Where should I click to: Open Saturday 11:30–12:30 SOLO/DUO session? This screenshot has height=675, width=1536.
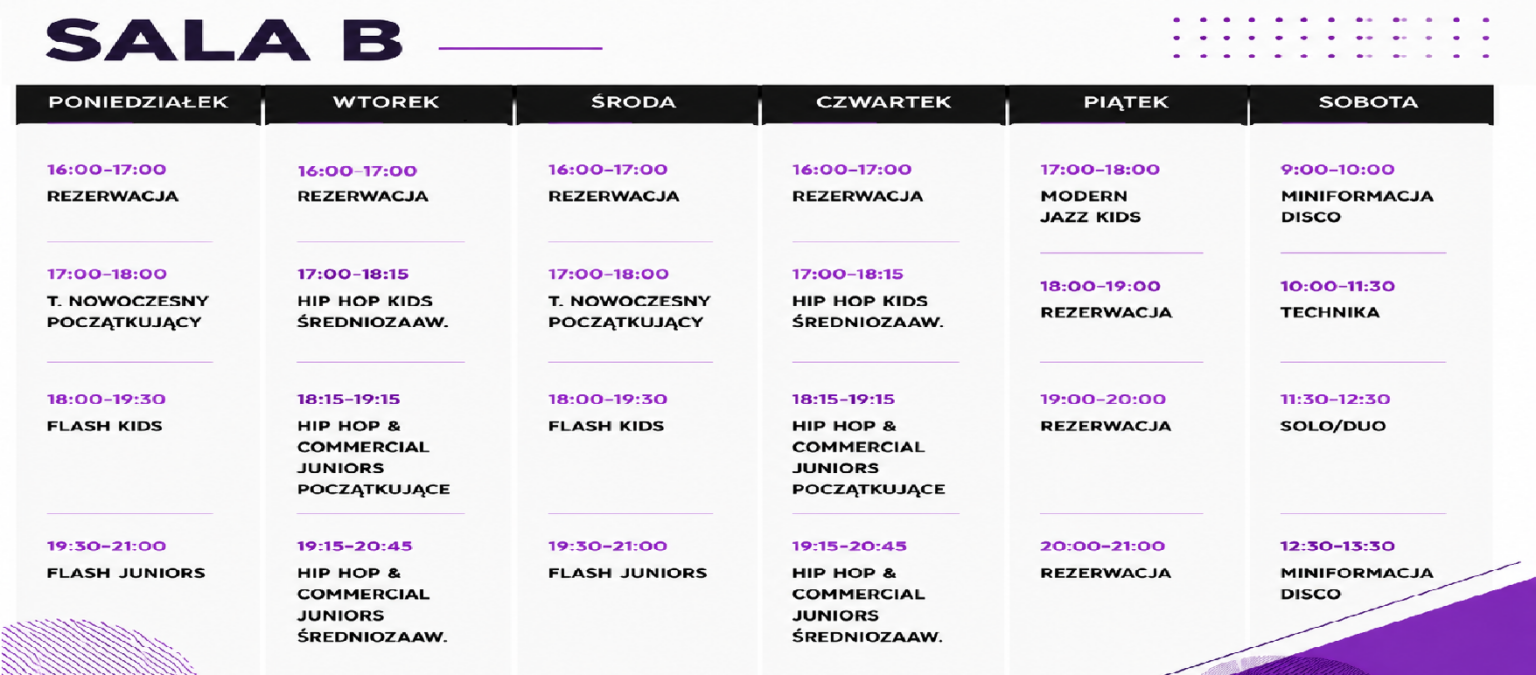(x=1335, y=412)
